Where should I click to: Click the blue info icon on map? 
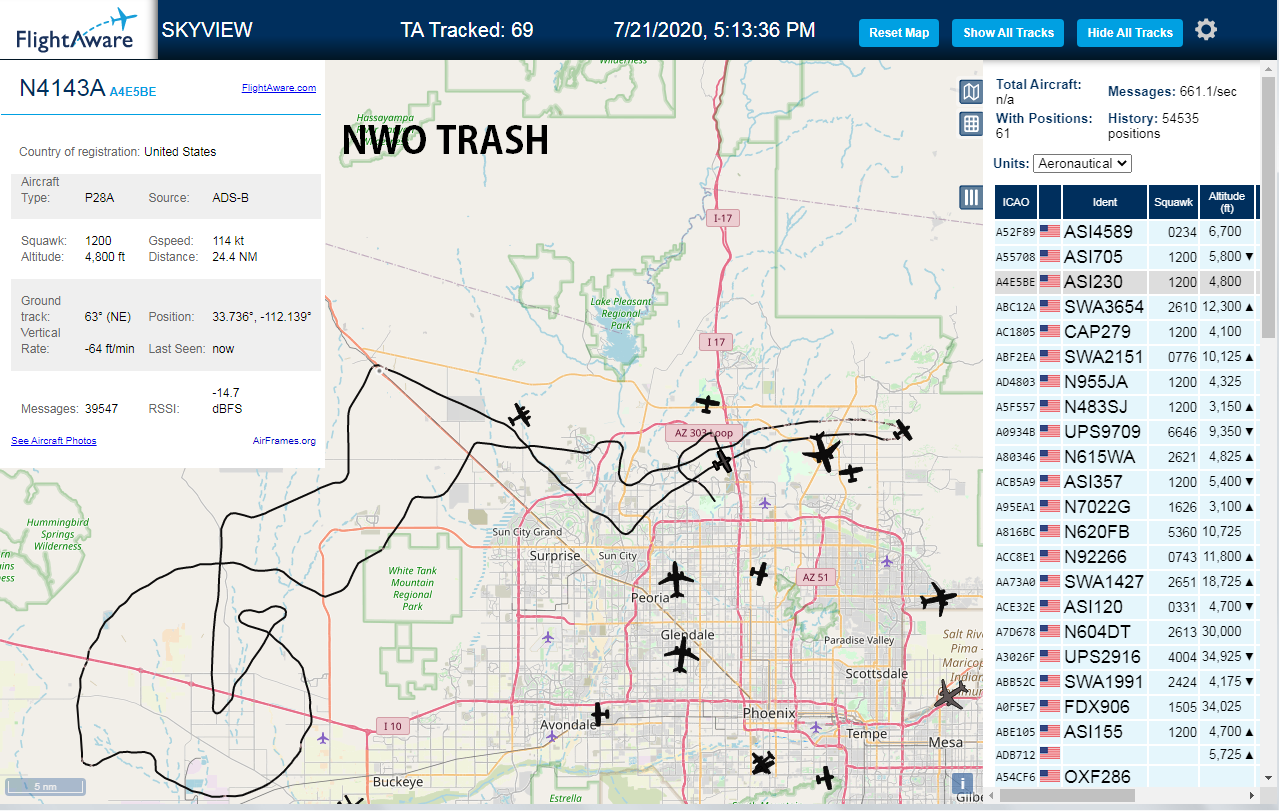[x=962, y=783]
